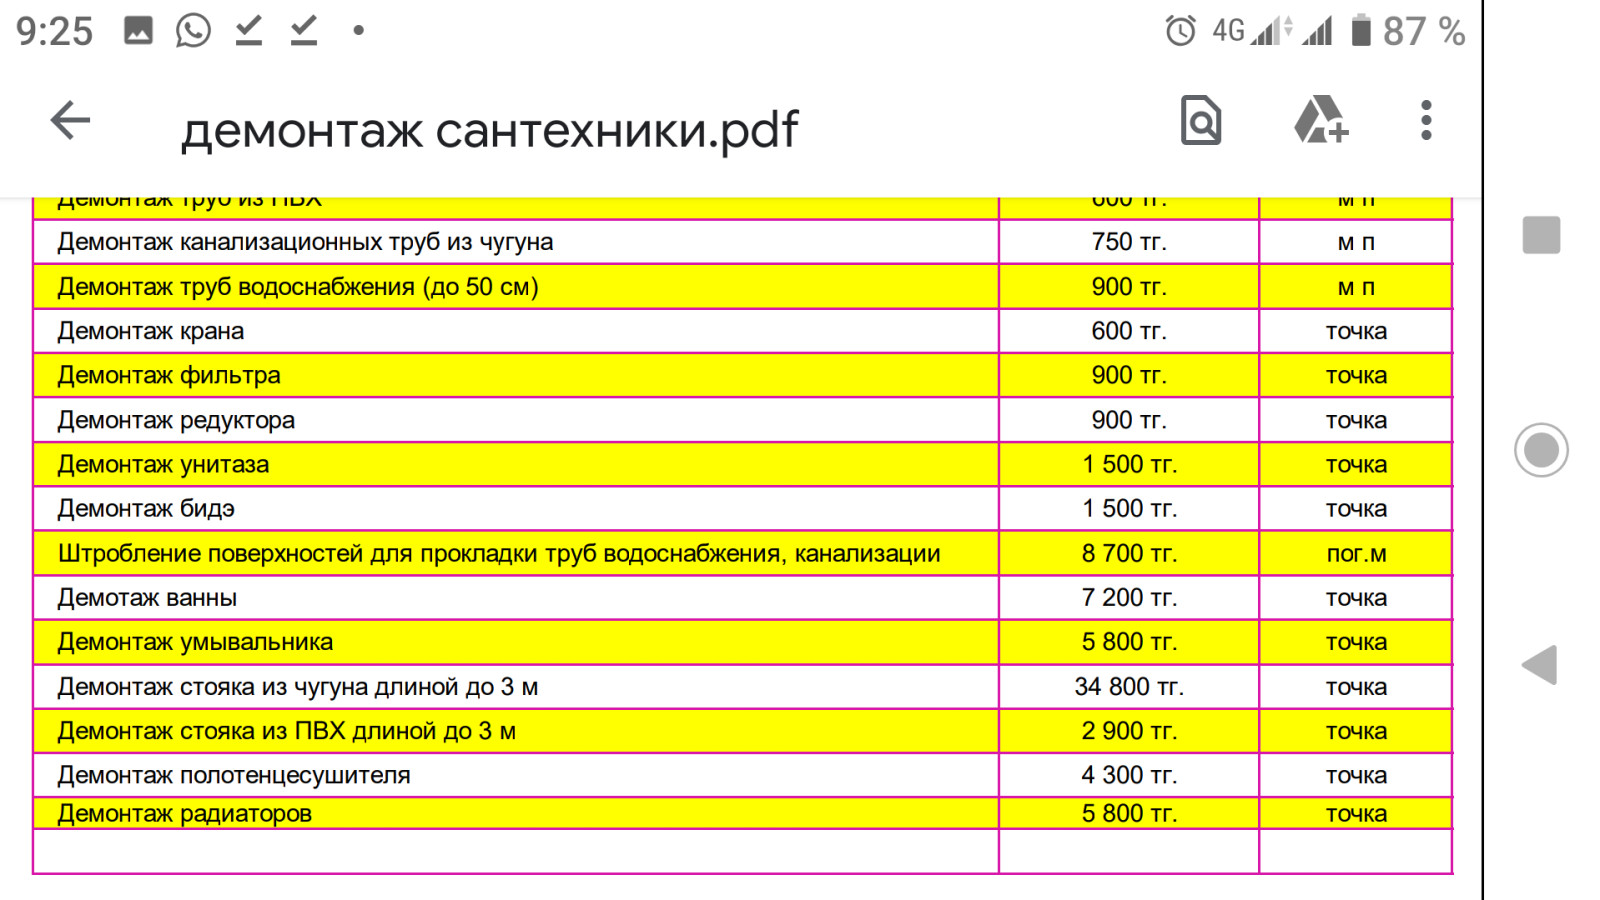Tap the add to Google Drive icon
Viewport: 1600px width, 900px height.
(1320, 121)
